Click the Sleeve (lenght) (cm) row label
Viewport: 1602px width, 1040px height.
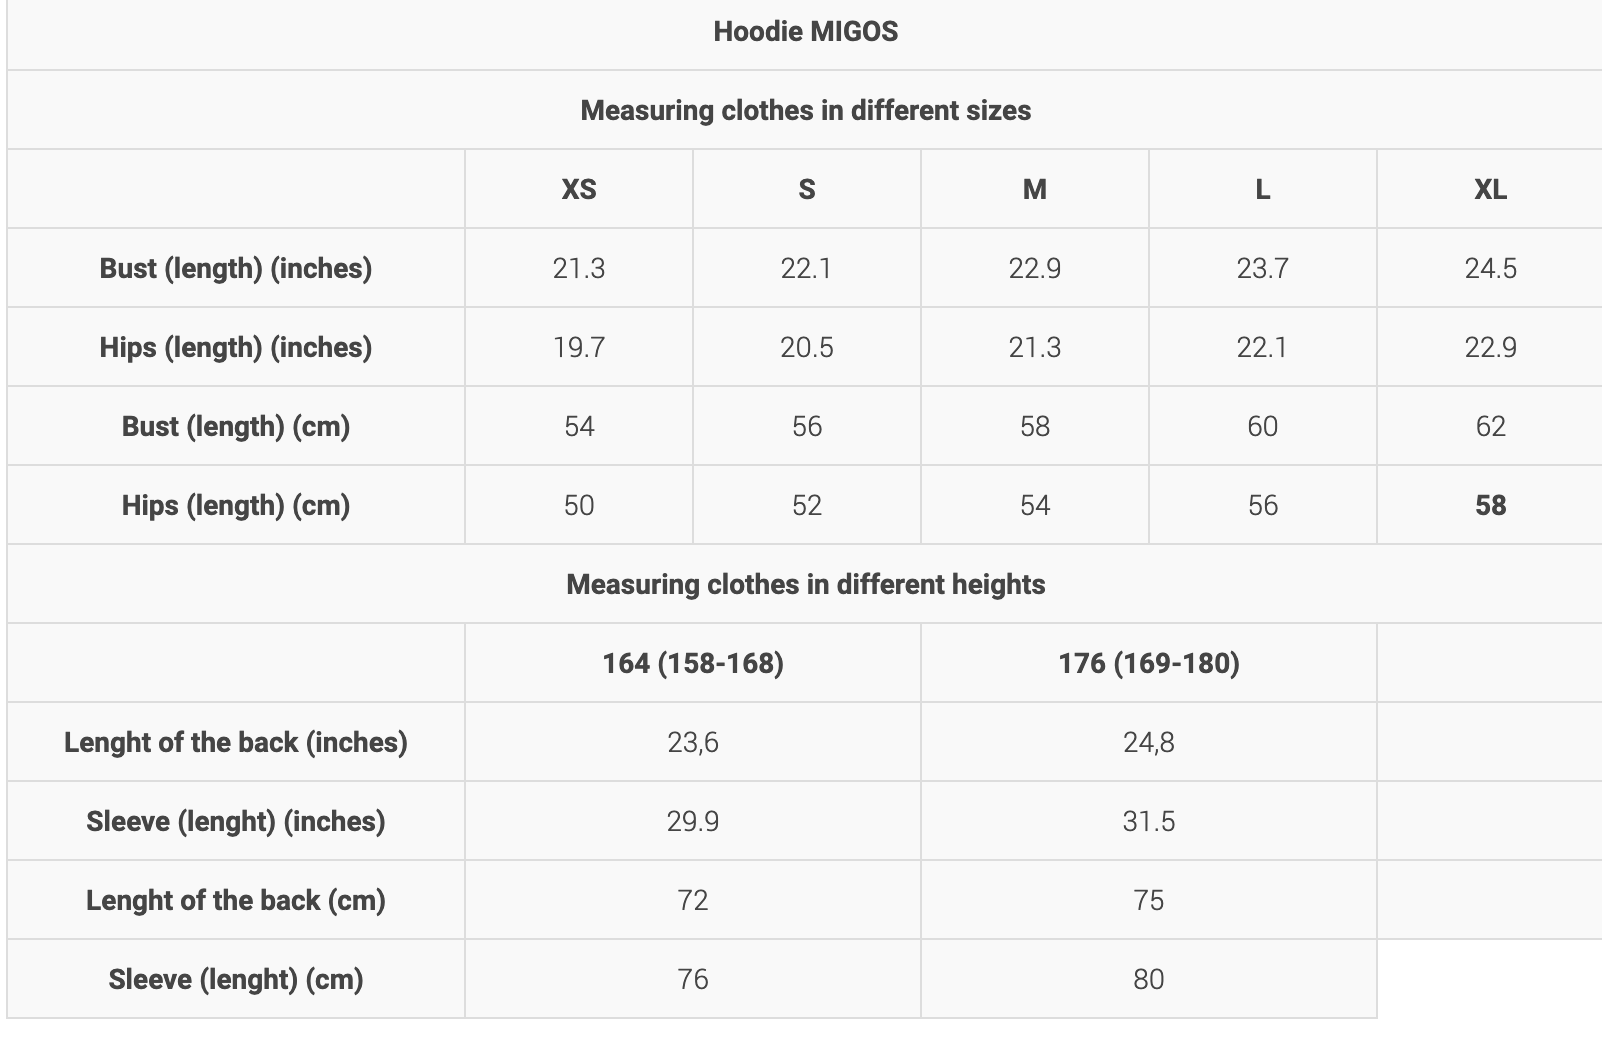point(236,979)
